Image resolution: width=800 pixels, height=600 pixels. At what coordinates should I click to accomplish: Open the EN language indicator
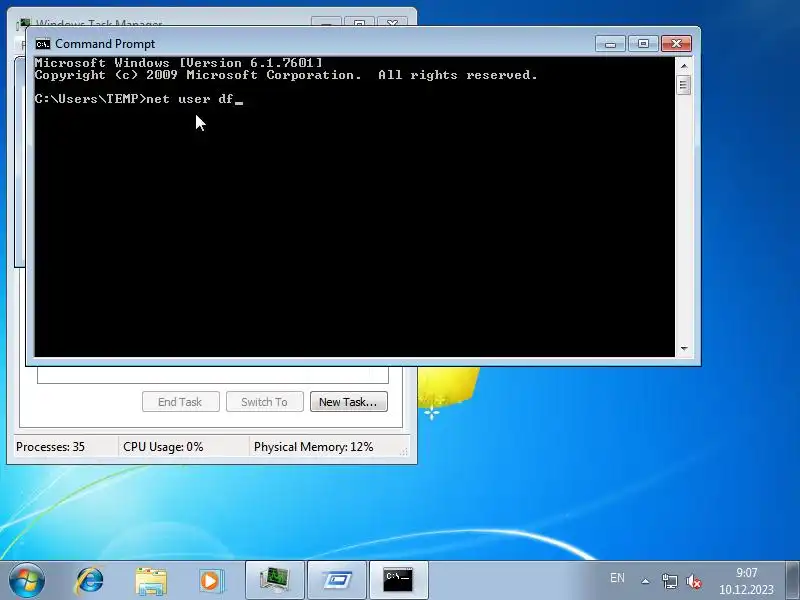[617, 578]
